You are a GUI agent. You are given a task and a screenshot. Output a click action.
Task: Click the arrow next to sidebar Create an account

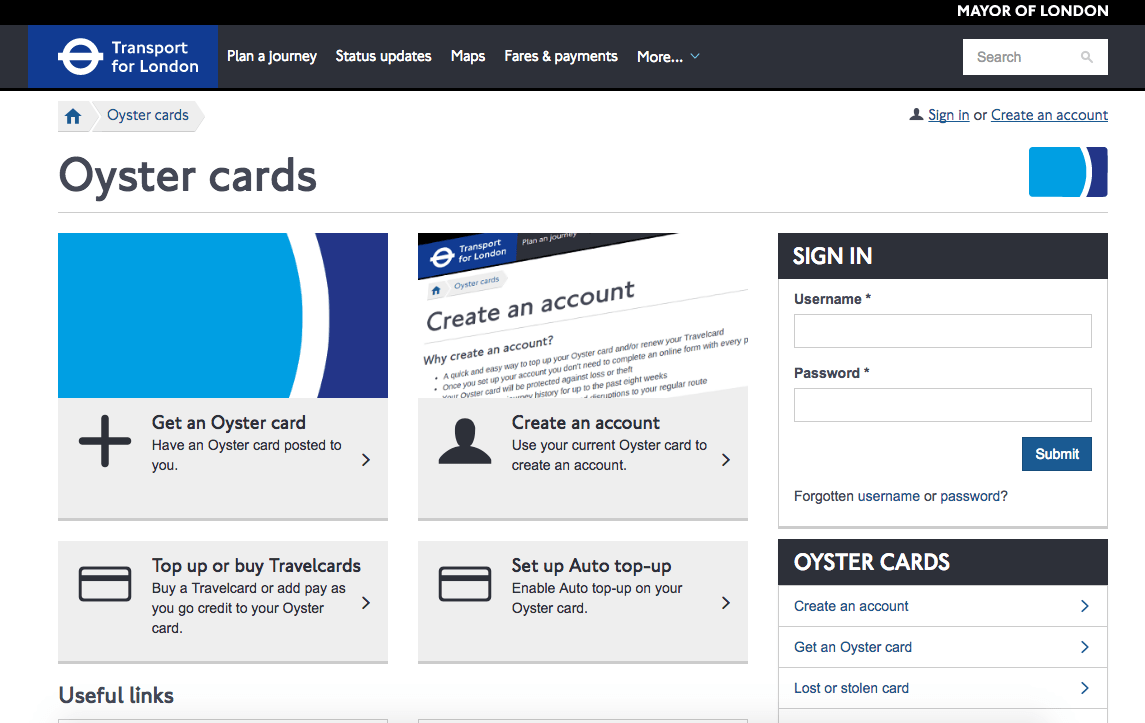(1084, 606)
